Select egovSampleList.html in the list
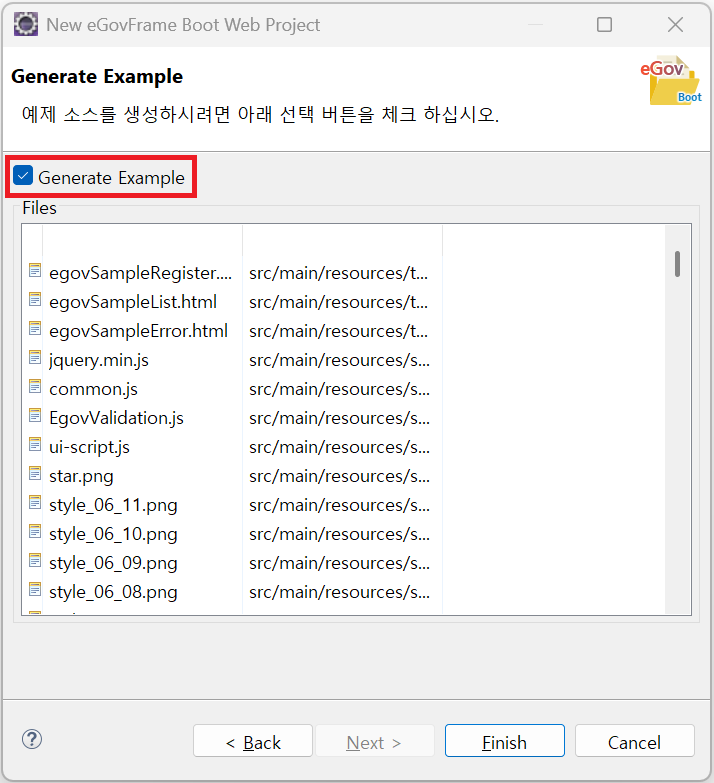714x783 pixels. pos(133,302)
